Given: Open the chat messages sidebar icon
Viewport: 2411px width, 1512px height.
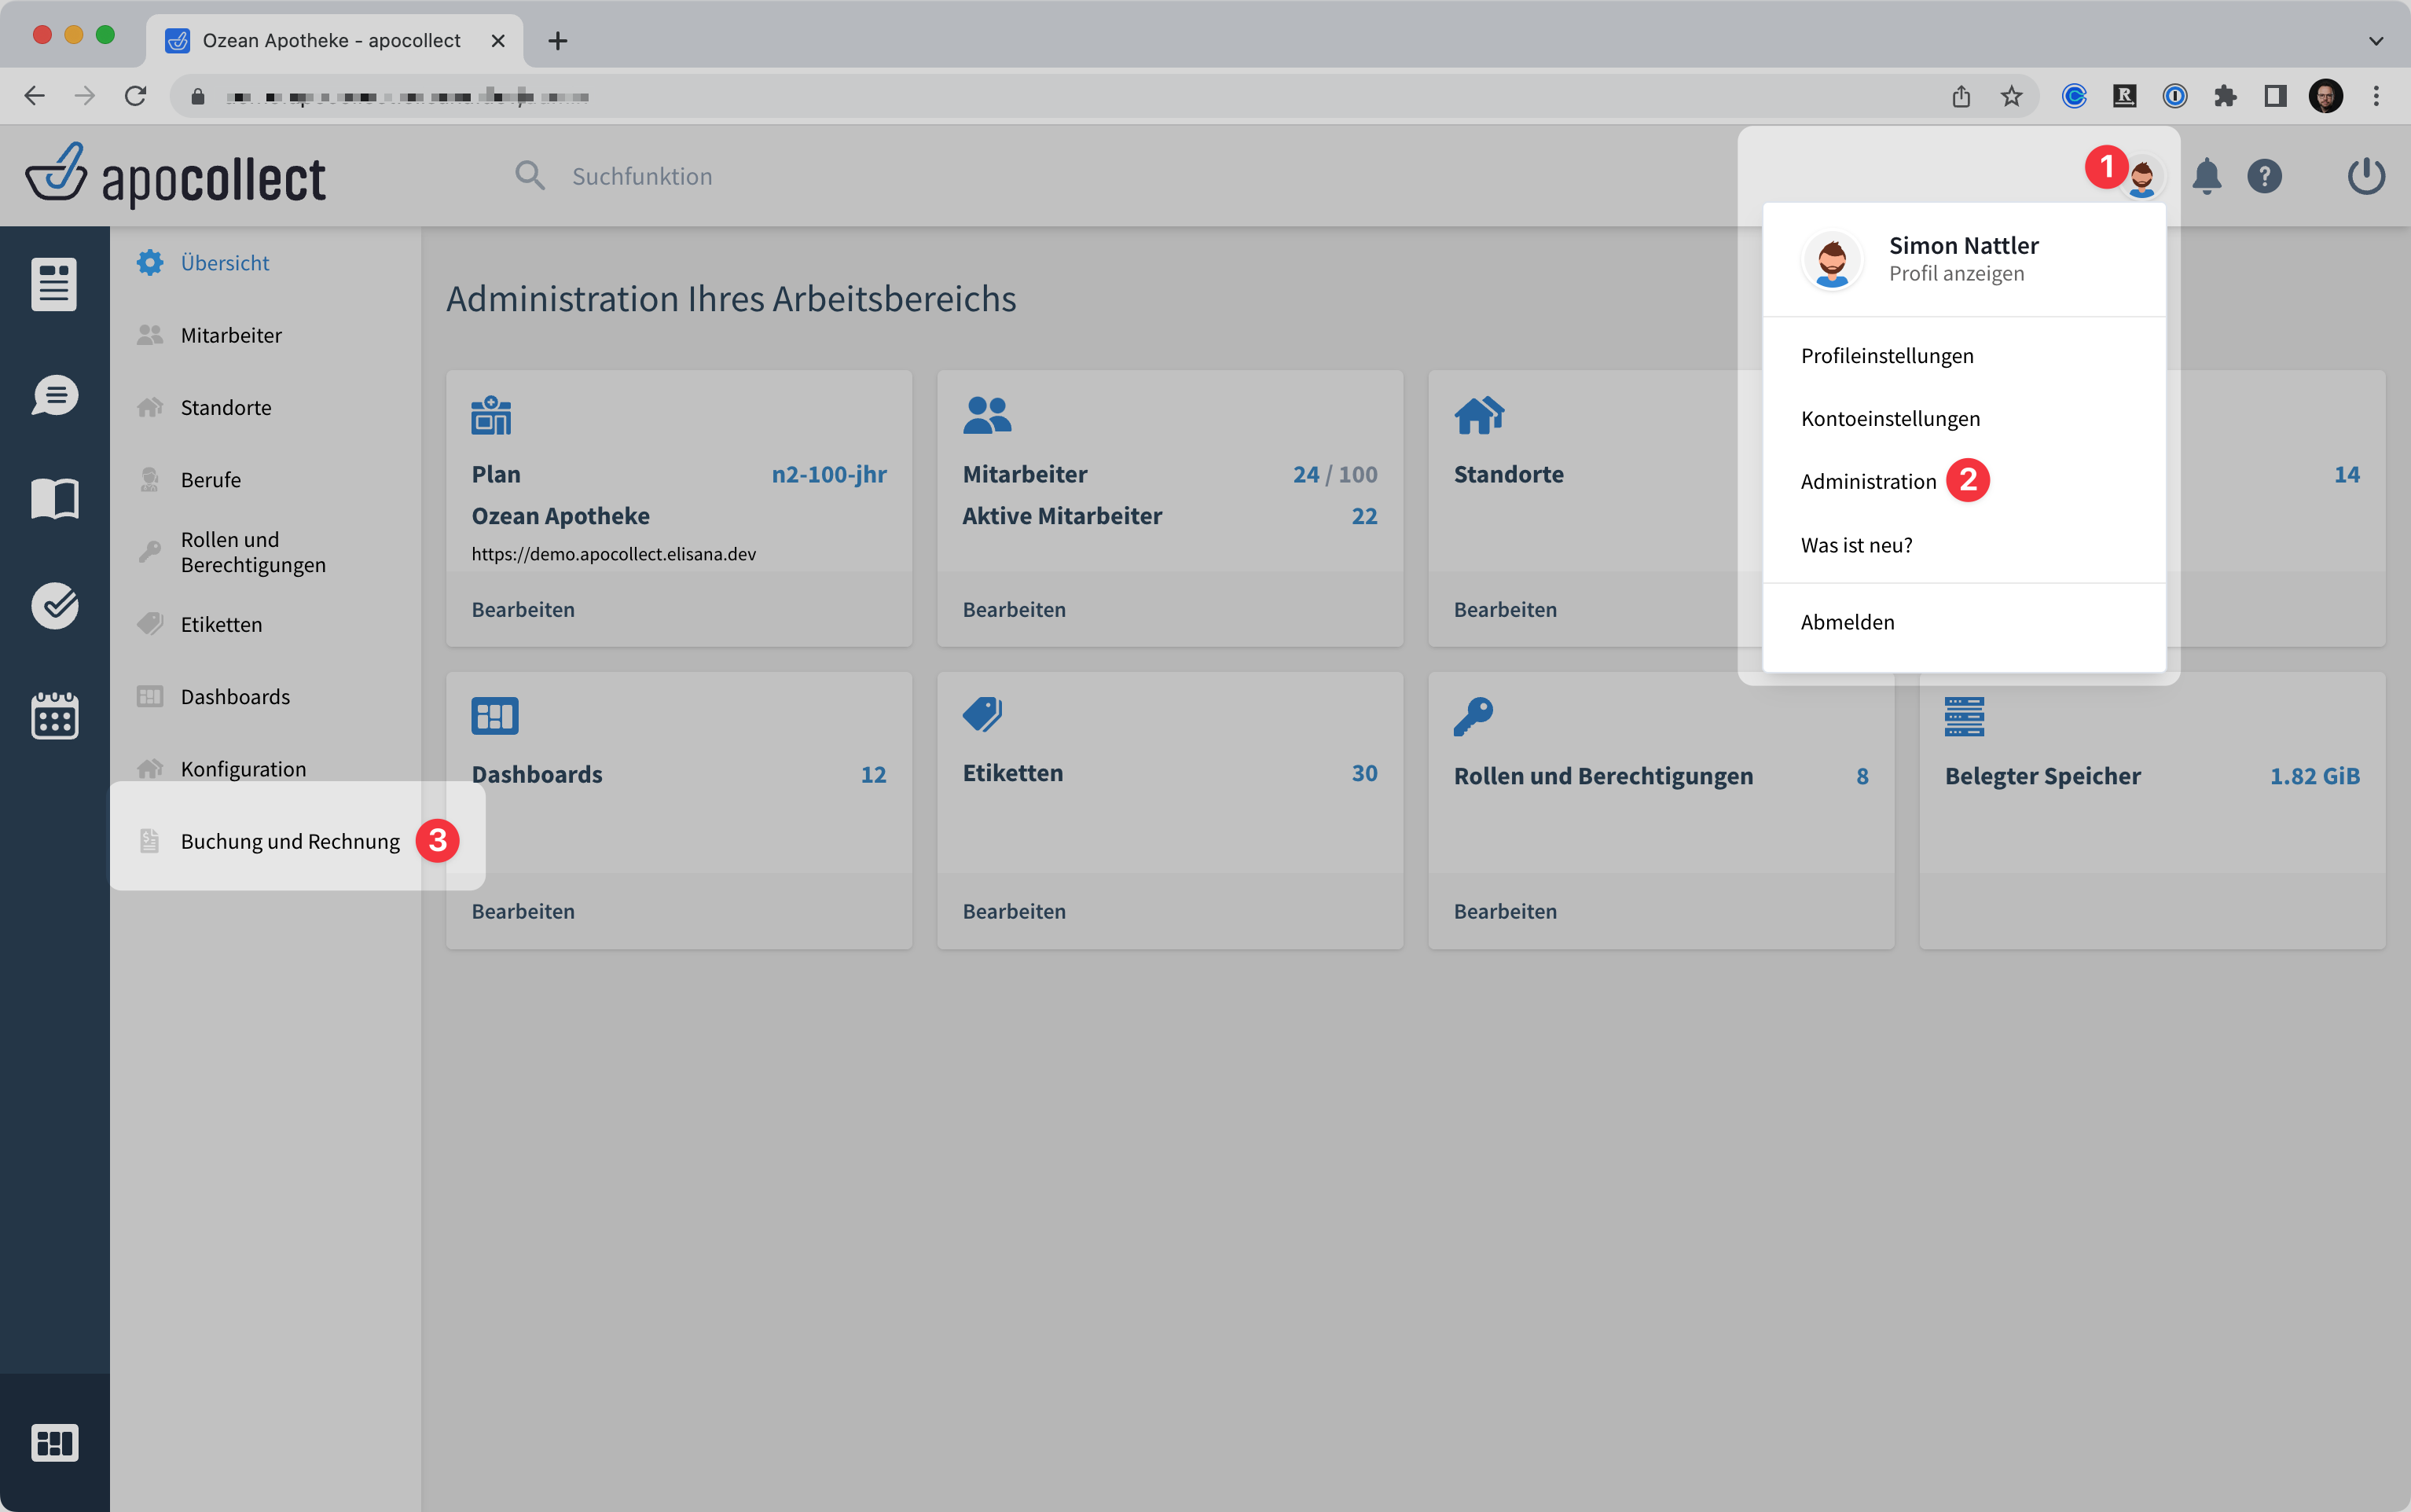Looking at the screenshot, I should click(54, 395).
